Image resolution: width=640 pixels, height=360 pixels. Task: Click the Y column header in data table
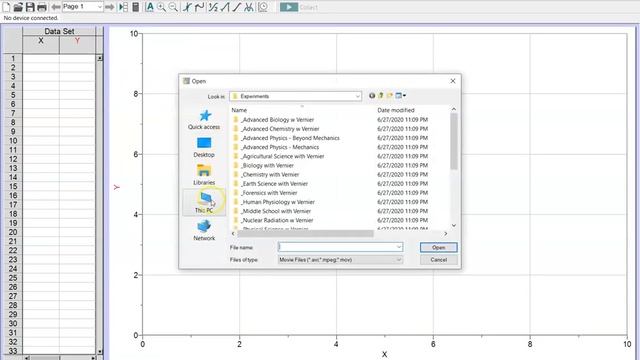click(77, 45)
